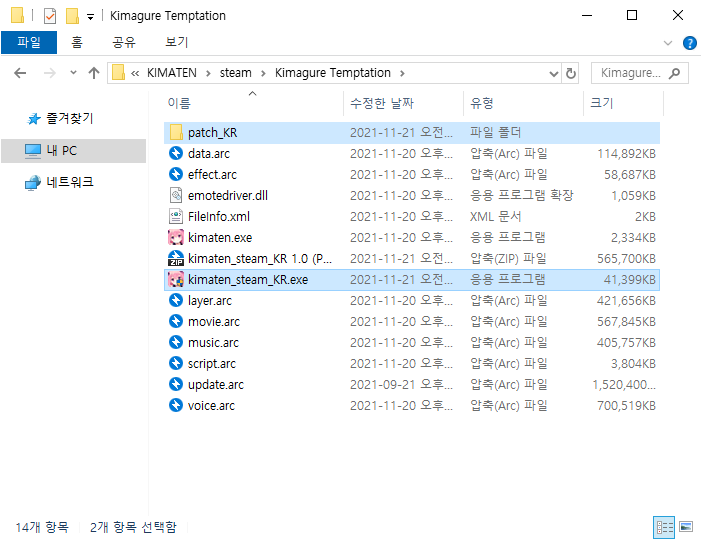Click the size value 114,892KB

point(626,154)
